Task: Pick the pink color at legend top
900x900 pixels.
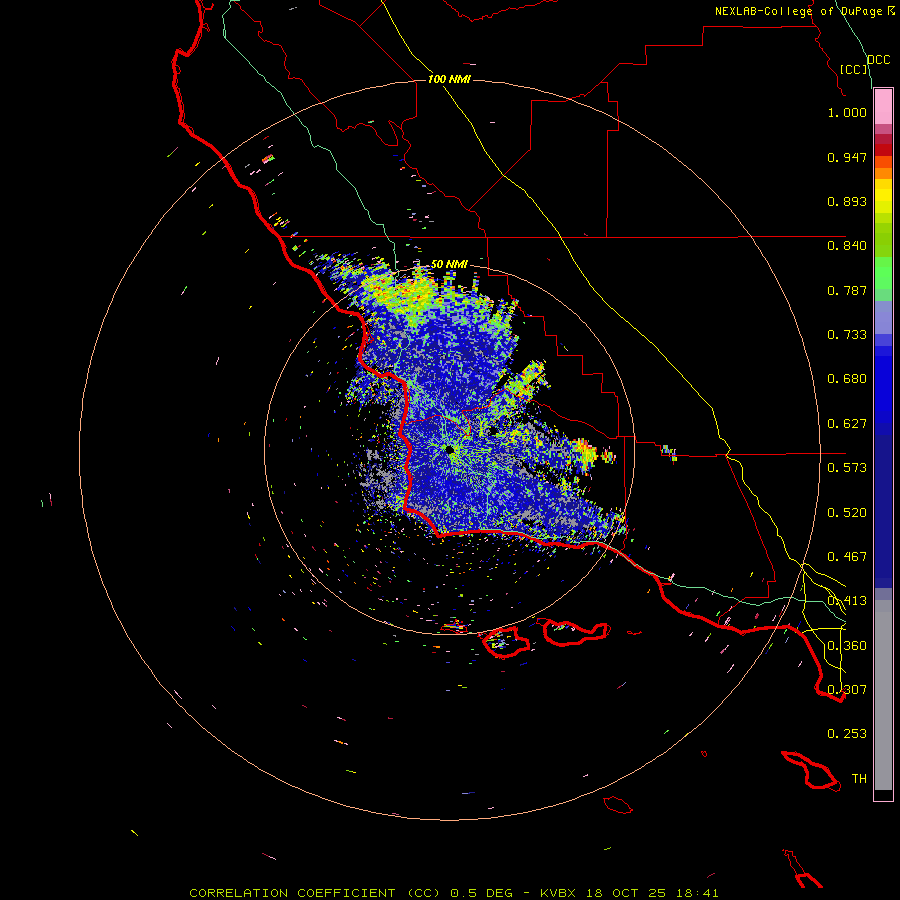Action: (x=883, y=106)
